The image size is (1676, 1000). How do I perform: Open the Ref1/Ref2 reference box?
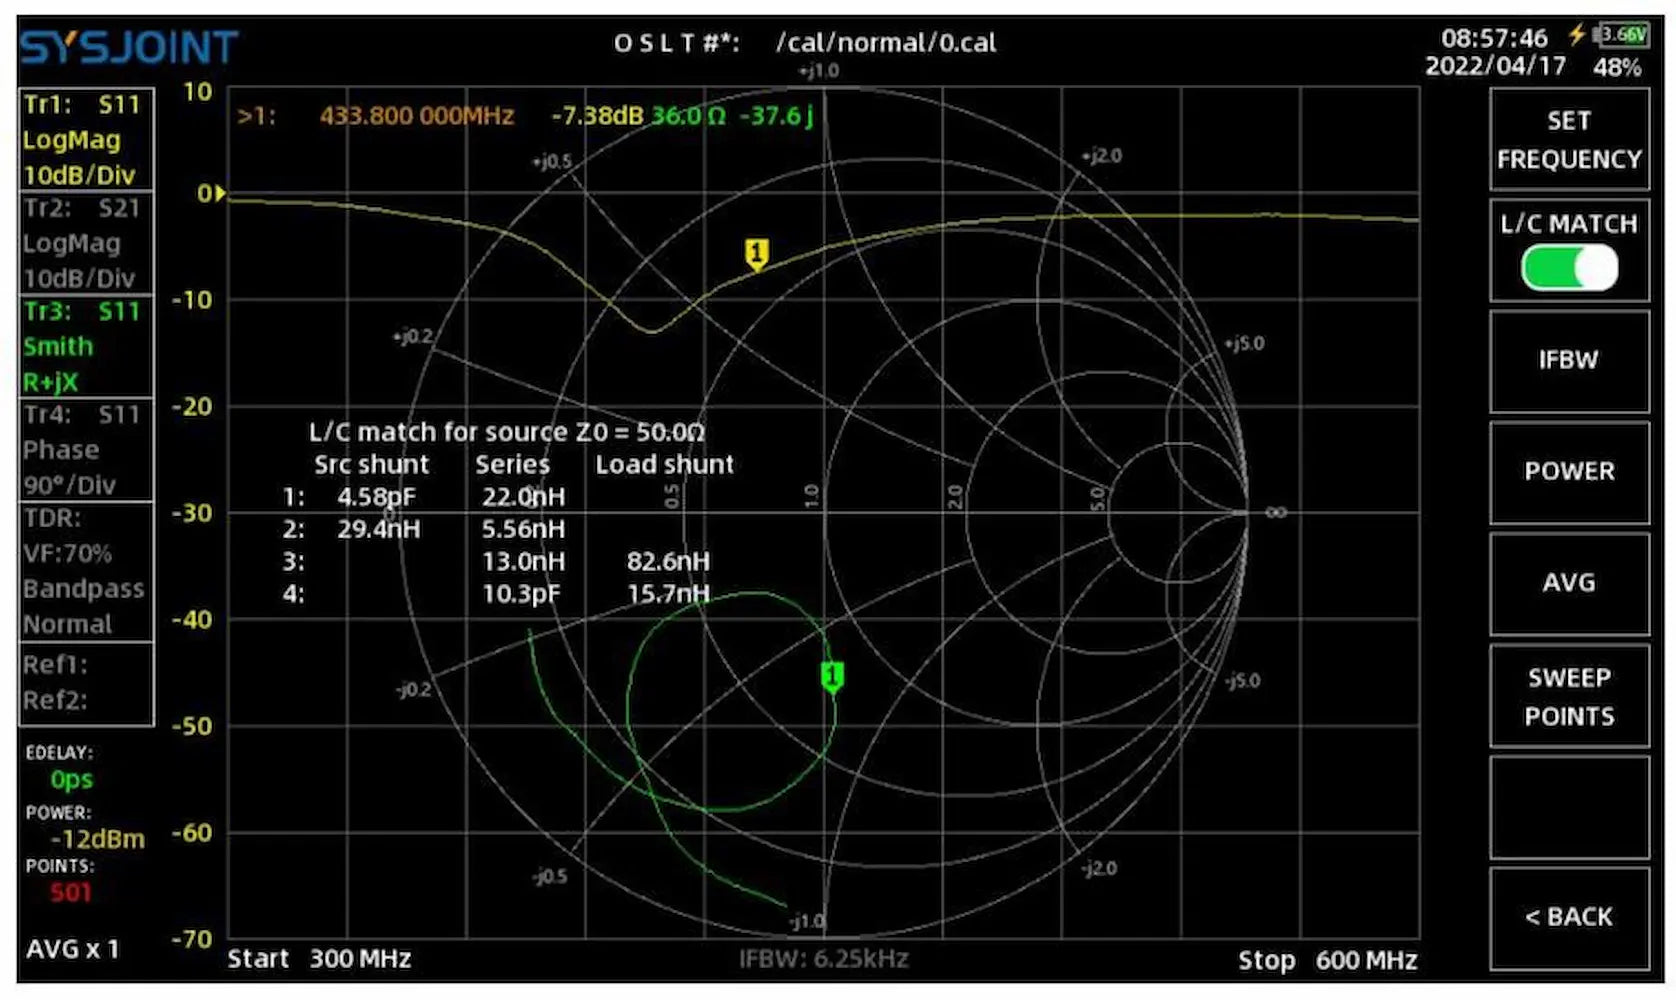(86, 683)
